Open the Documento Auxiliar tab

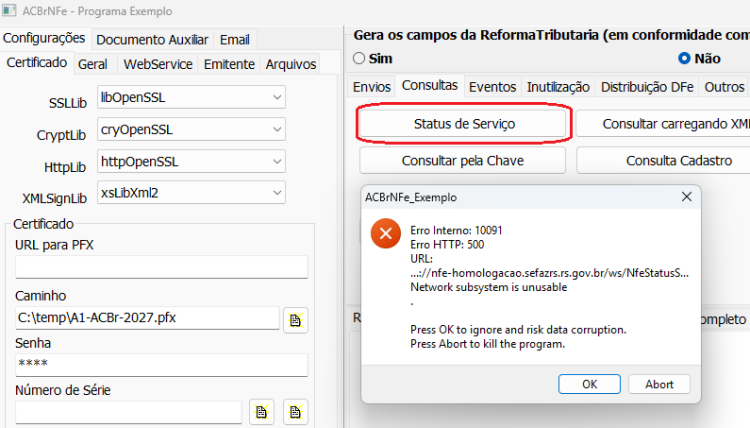(x=152, y=40)
